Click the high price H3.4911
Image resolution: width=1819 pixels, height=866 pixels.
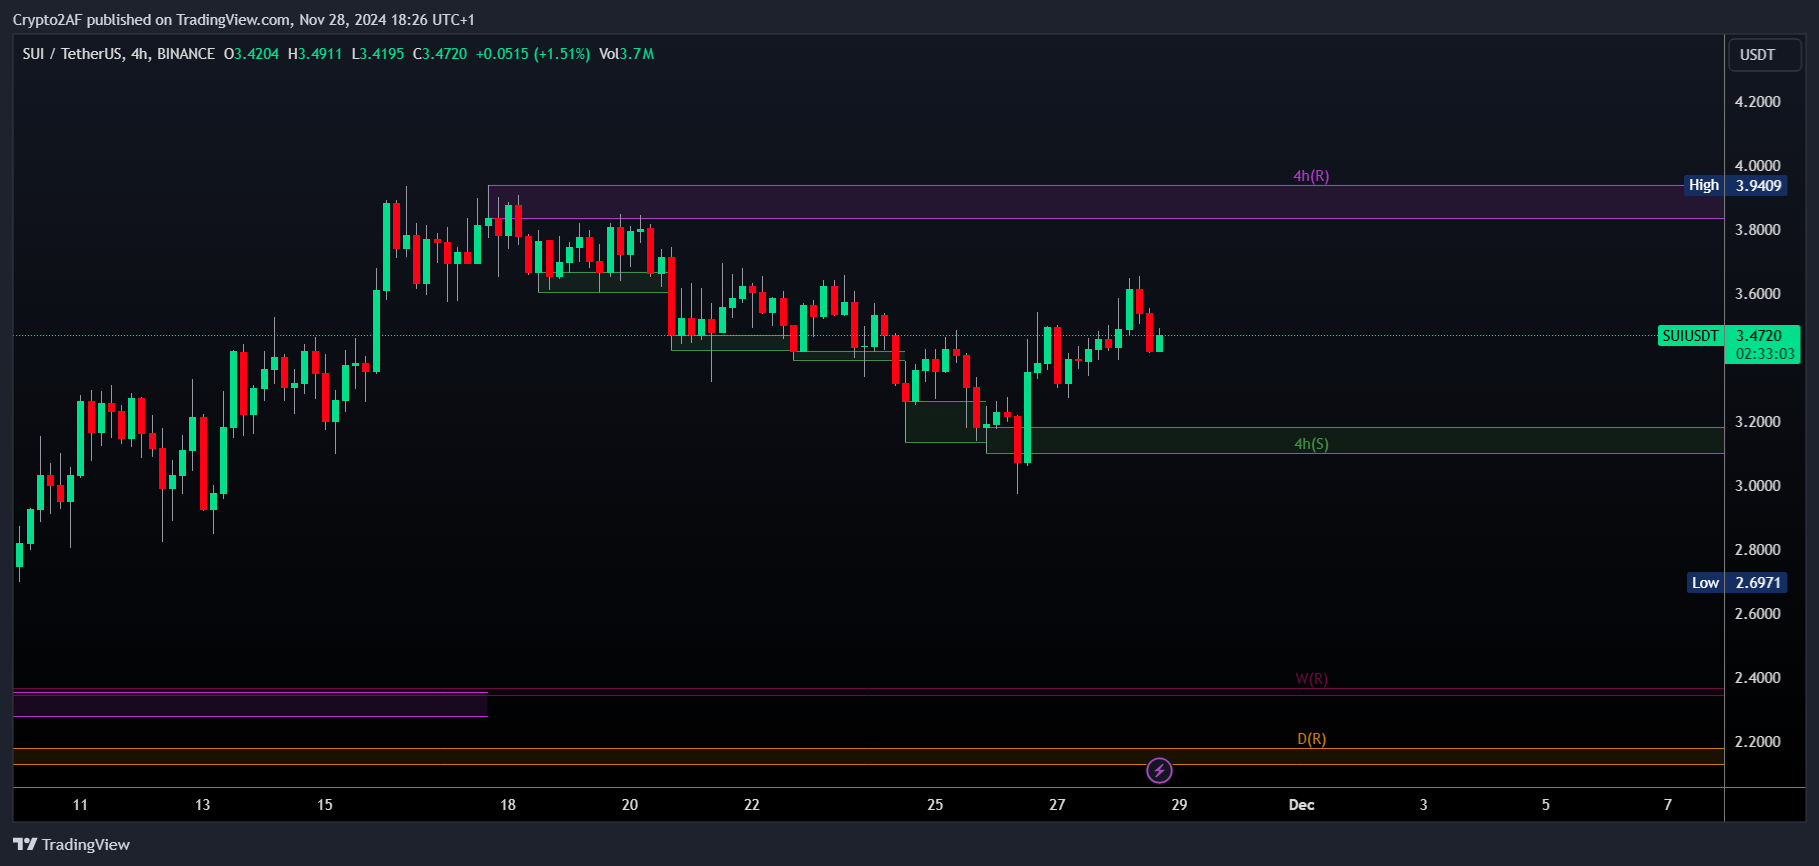pos(315,54)
